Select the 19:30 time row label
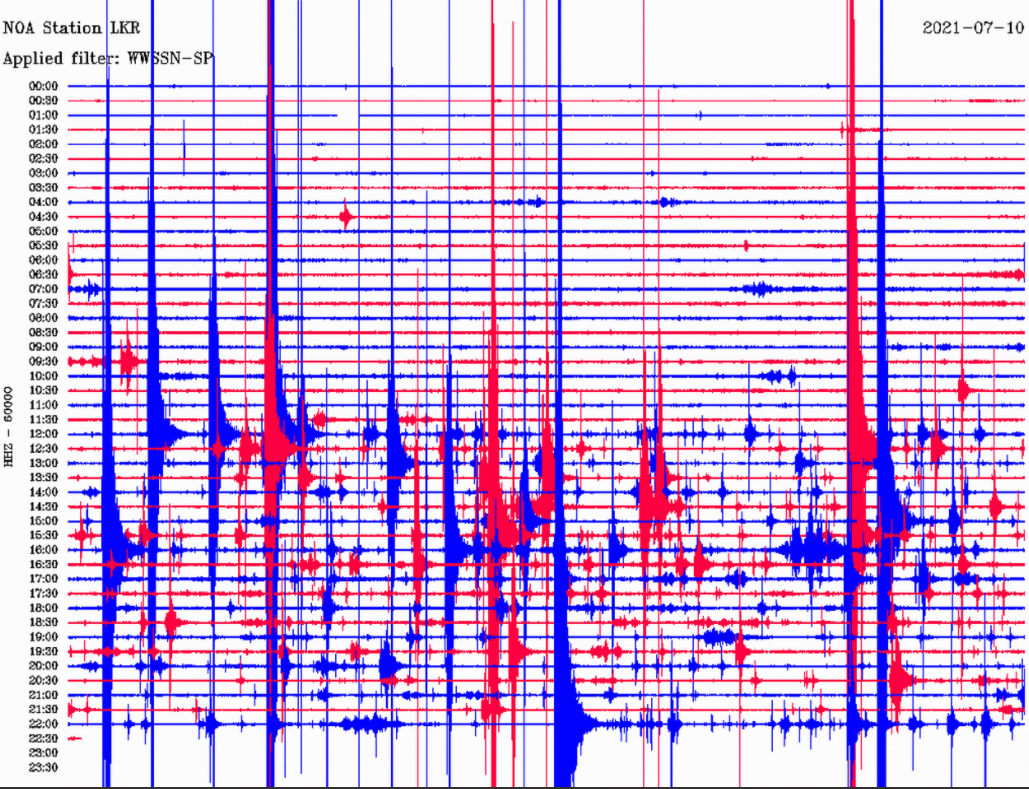Screen dimensions: 1029x789 point(42,651)
